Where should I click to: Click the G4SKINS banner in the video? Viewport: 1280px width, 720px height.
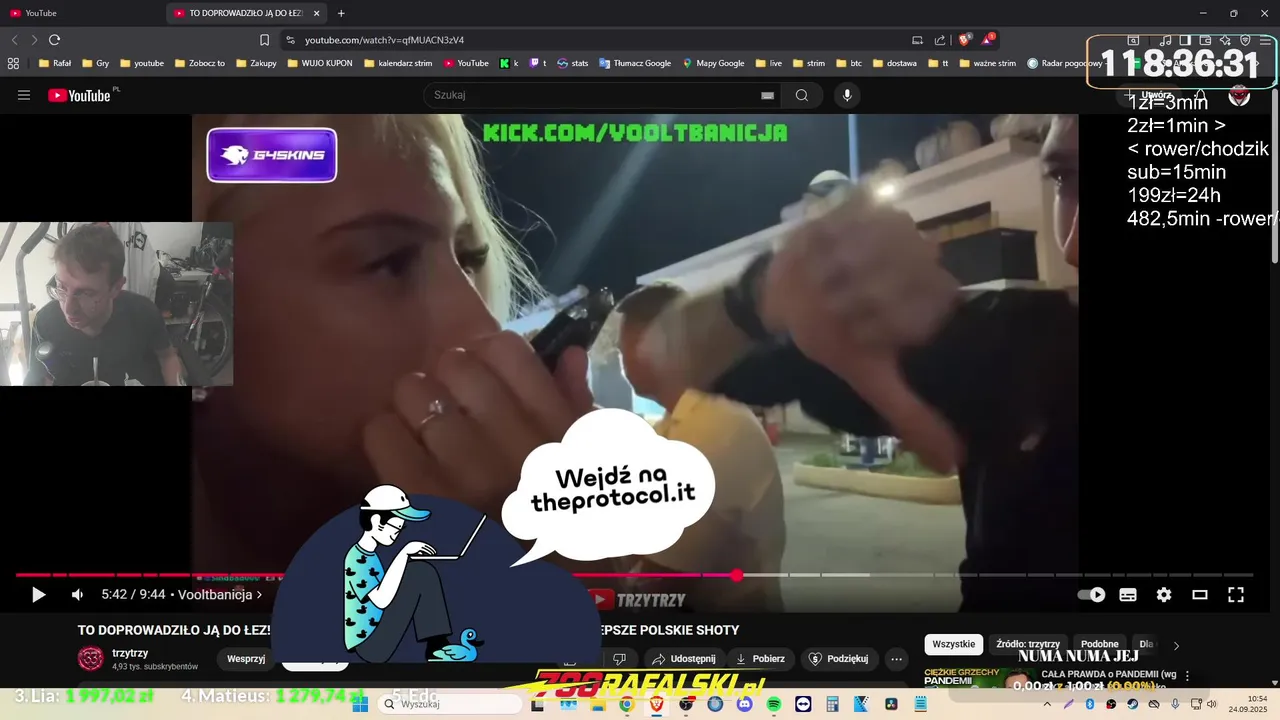tap(272, 155)
